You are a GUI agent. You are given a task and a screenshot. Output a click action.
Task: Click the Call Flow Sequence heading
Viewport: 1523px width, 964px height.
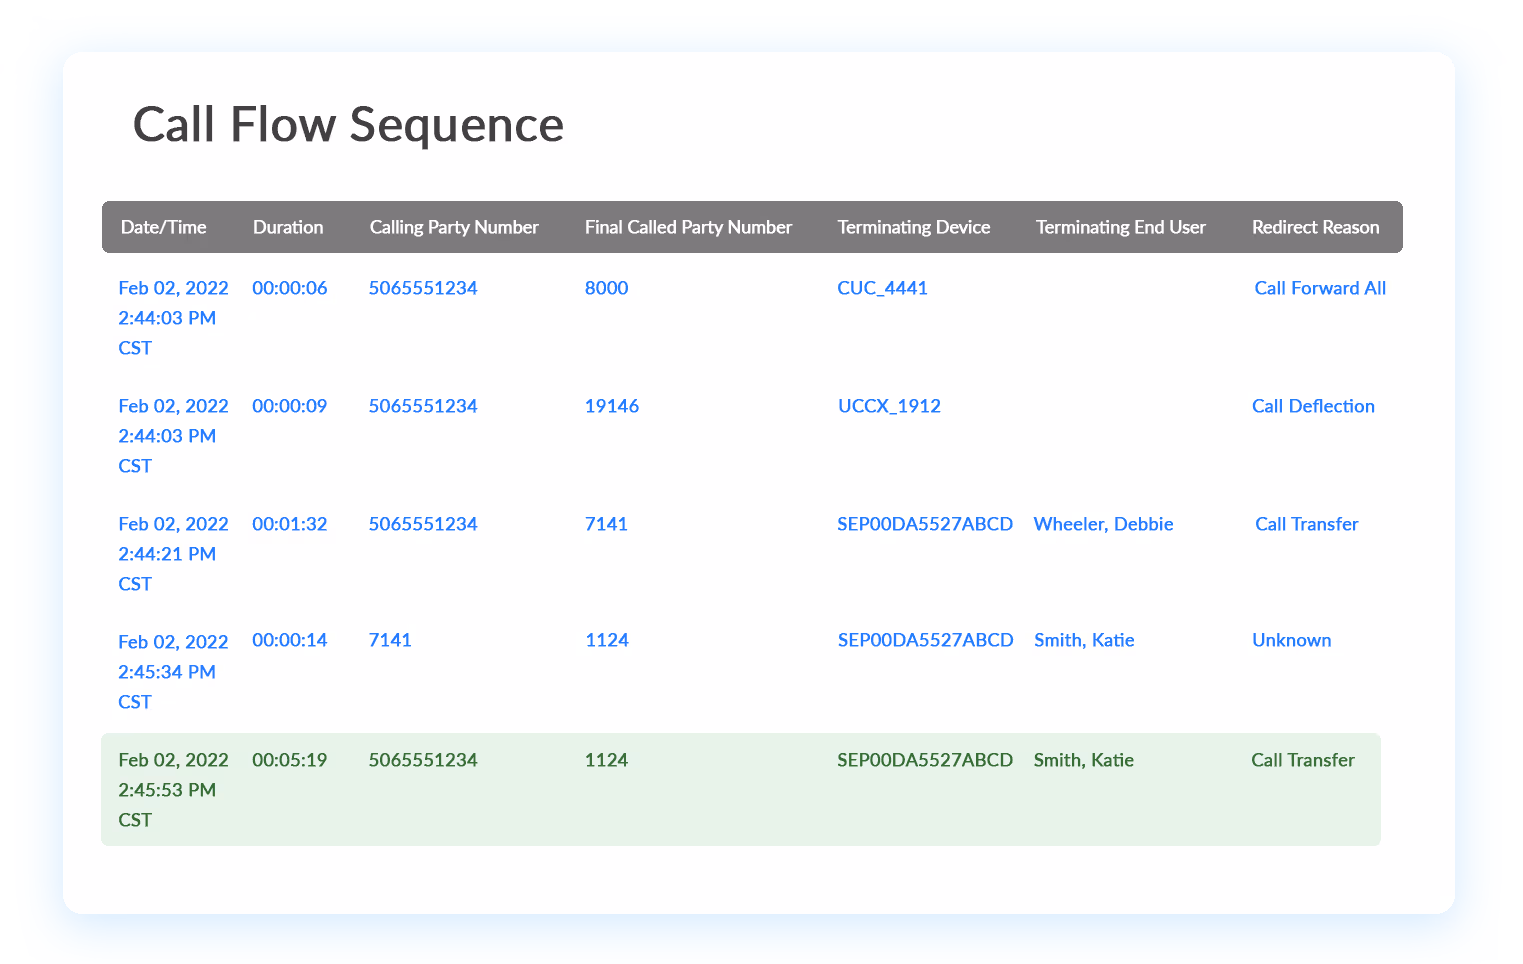tap(348, 126)
